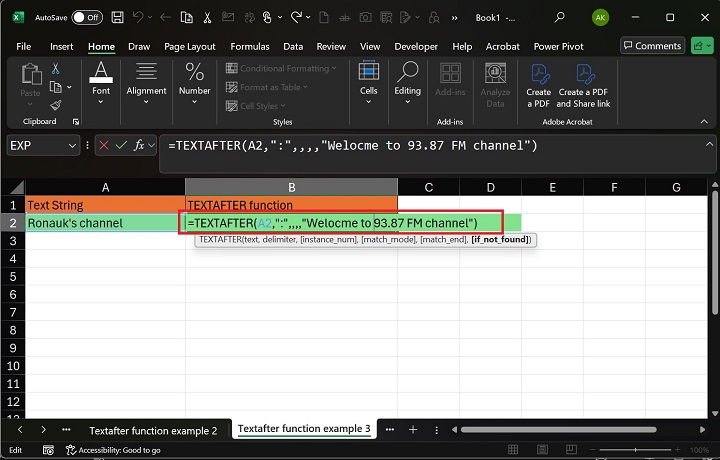The width and height of the screenshot is (720, 460).
Task: Click the Save icon in title bar
Action: click(x=118, y=17)
